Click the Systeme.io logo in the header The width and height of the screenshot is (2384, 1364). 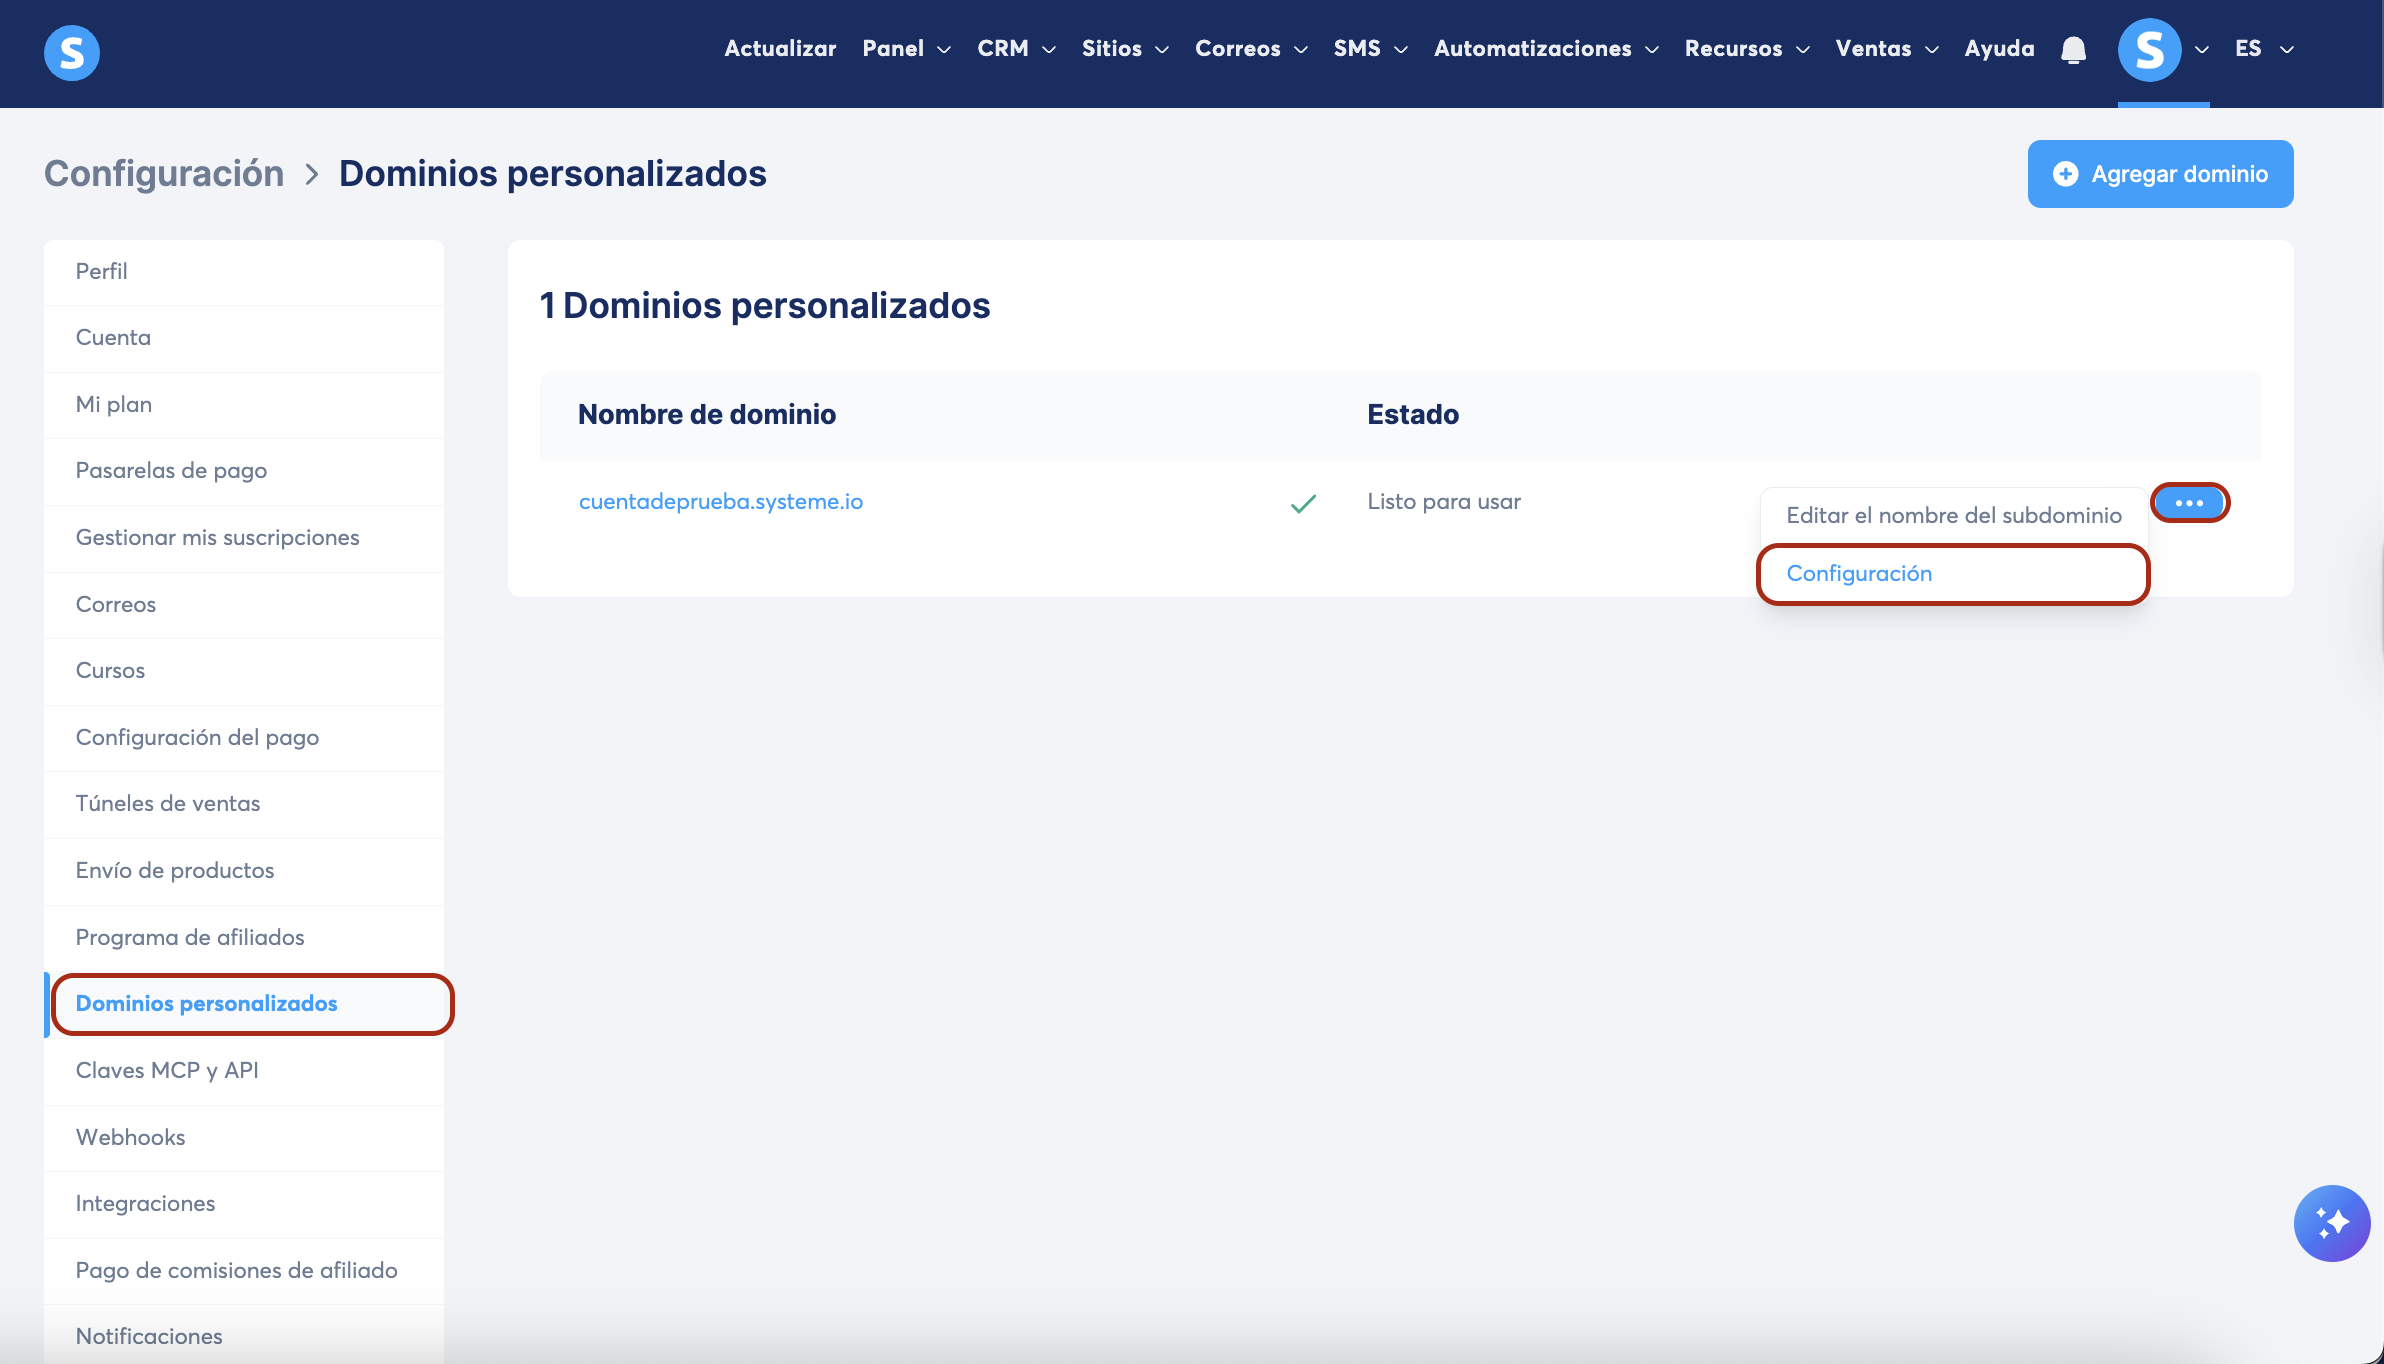[x=71, y=52]
